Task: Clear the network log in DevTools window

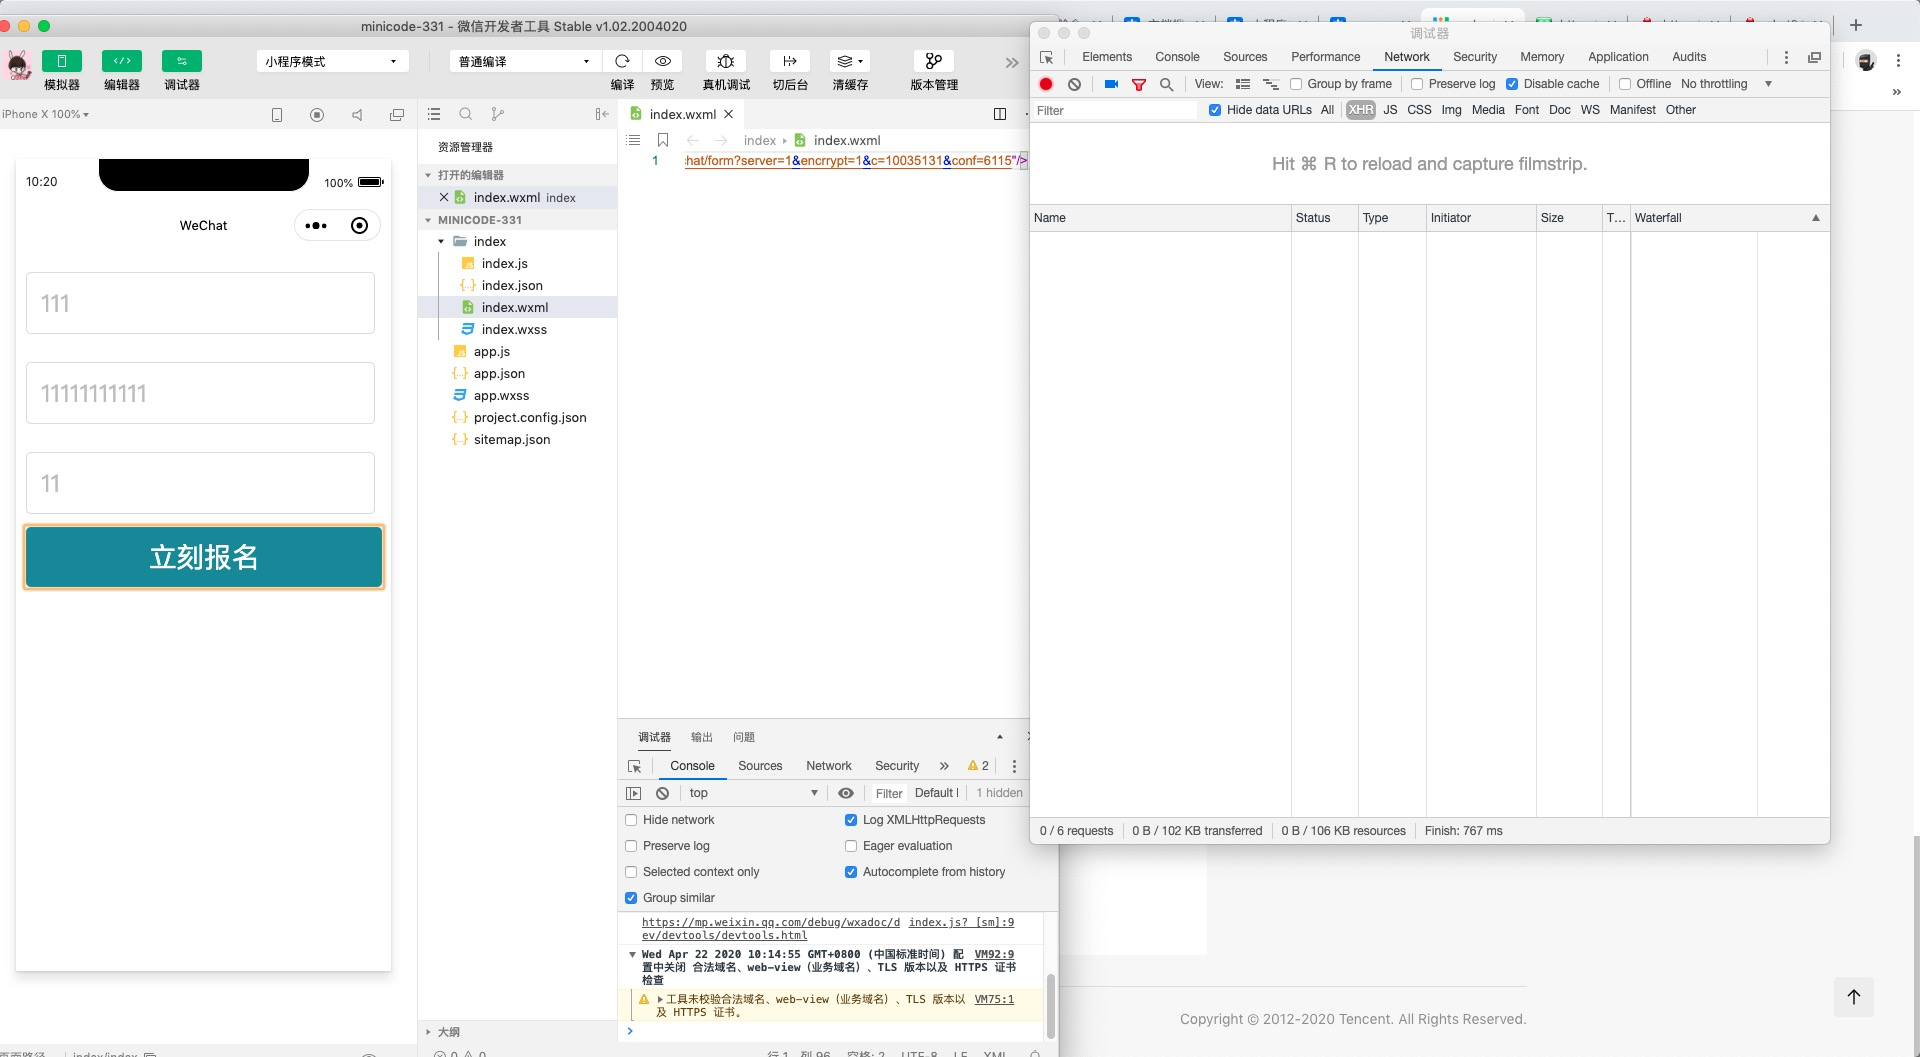Action: coord(1074,84)
